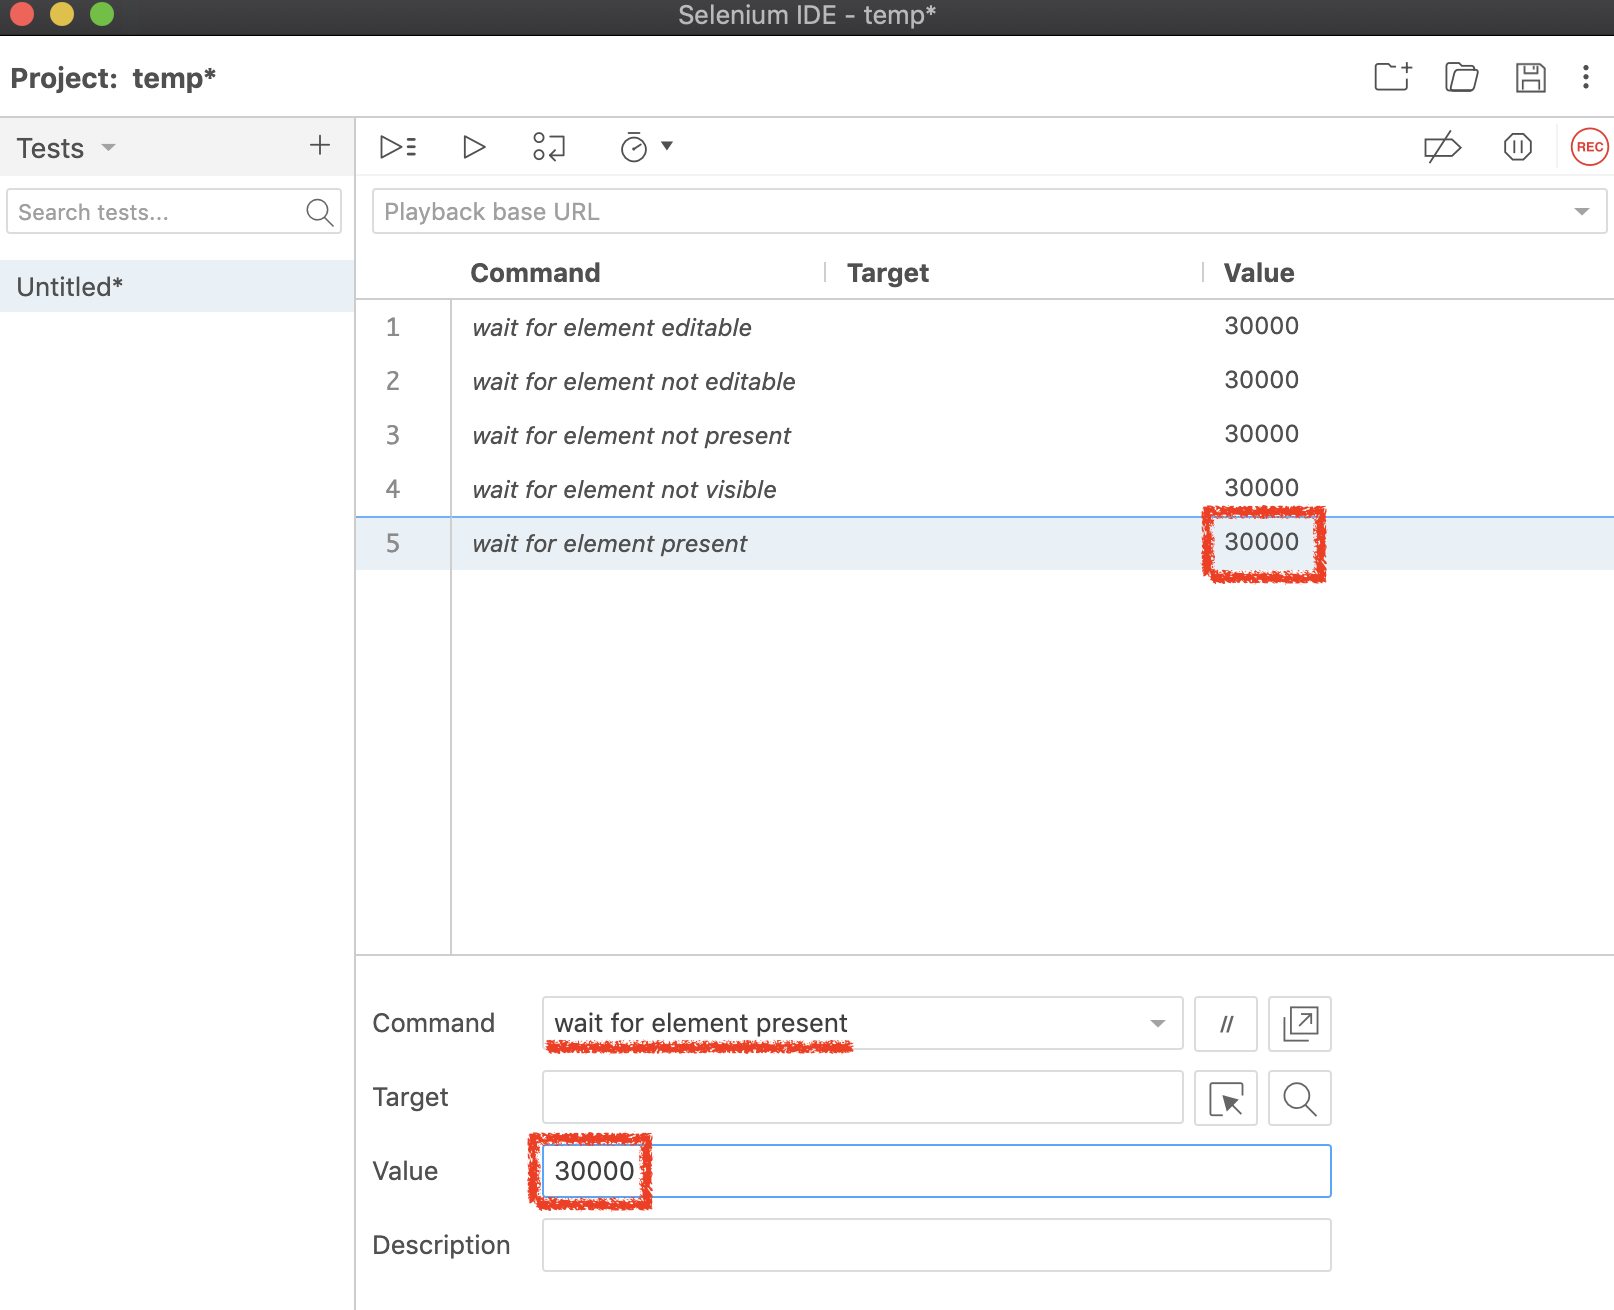Screen dimensions: 1614x1310
Task: Expand the Tests view dropdown
Action: point(108,148)
